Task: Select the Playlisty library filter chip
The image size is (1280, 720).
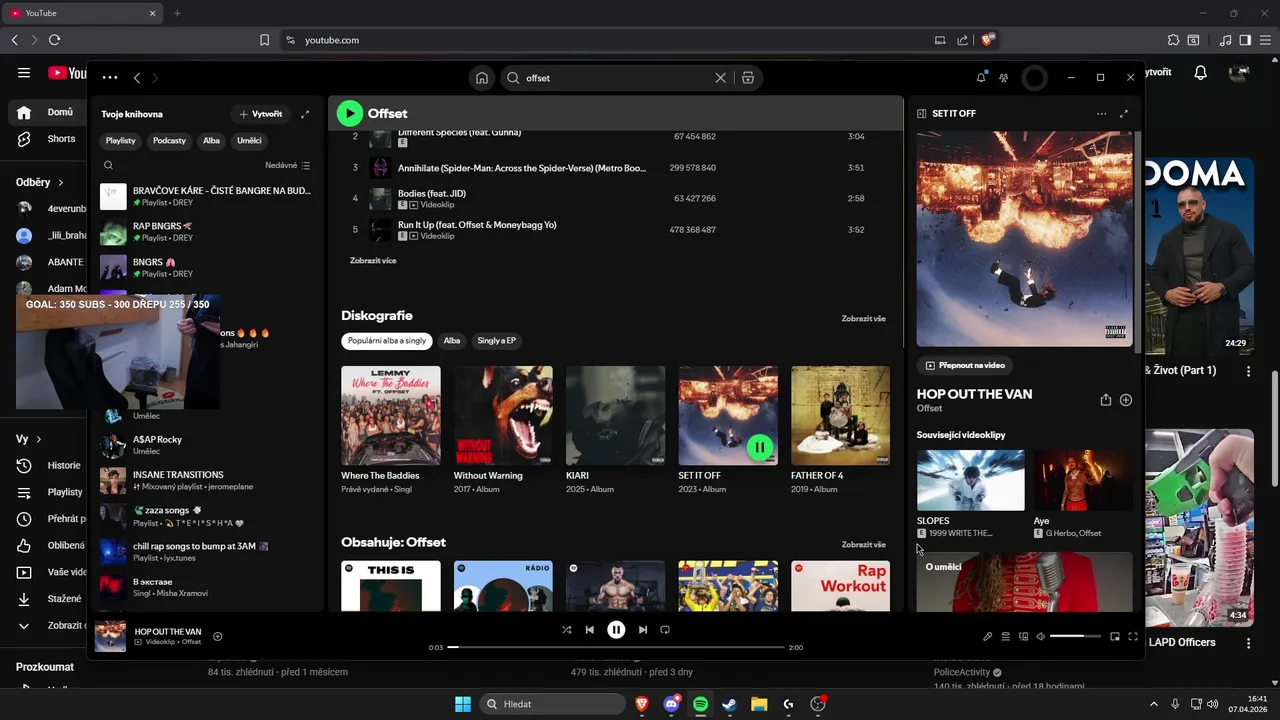Action: (x=121, y=141)
